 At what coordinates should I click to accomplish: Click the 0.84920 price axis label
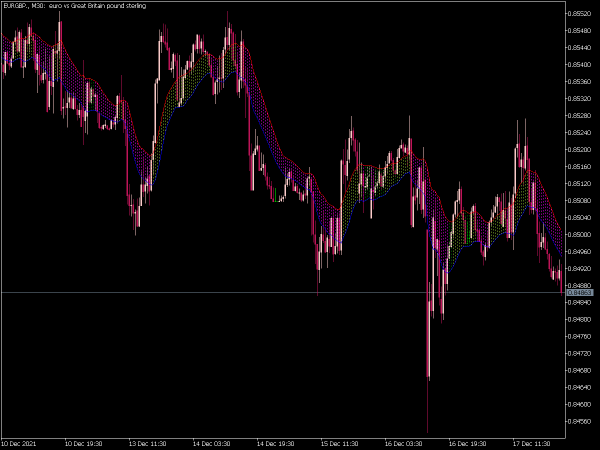[579, 268]
